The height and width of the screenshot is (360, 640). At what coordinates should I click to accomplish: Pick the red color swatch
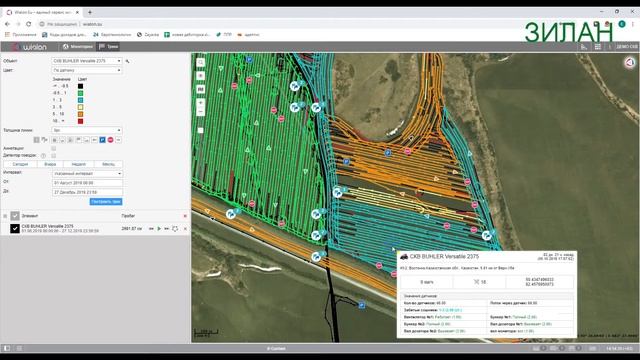pos(80,121)
